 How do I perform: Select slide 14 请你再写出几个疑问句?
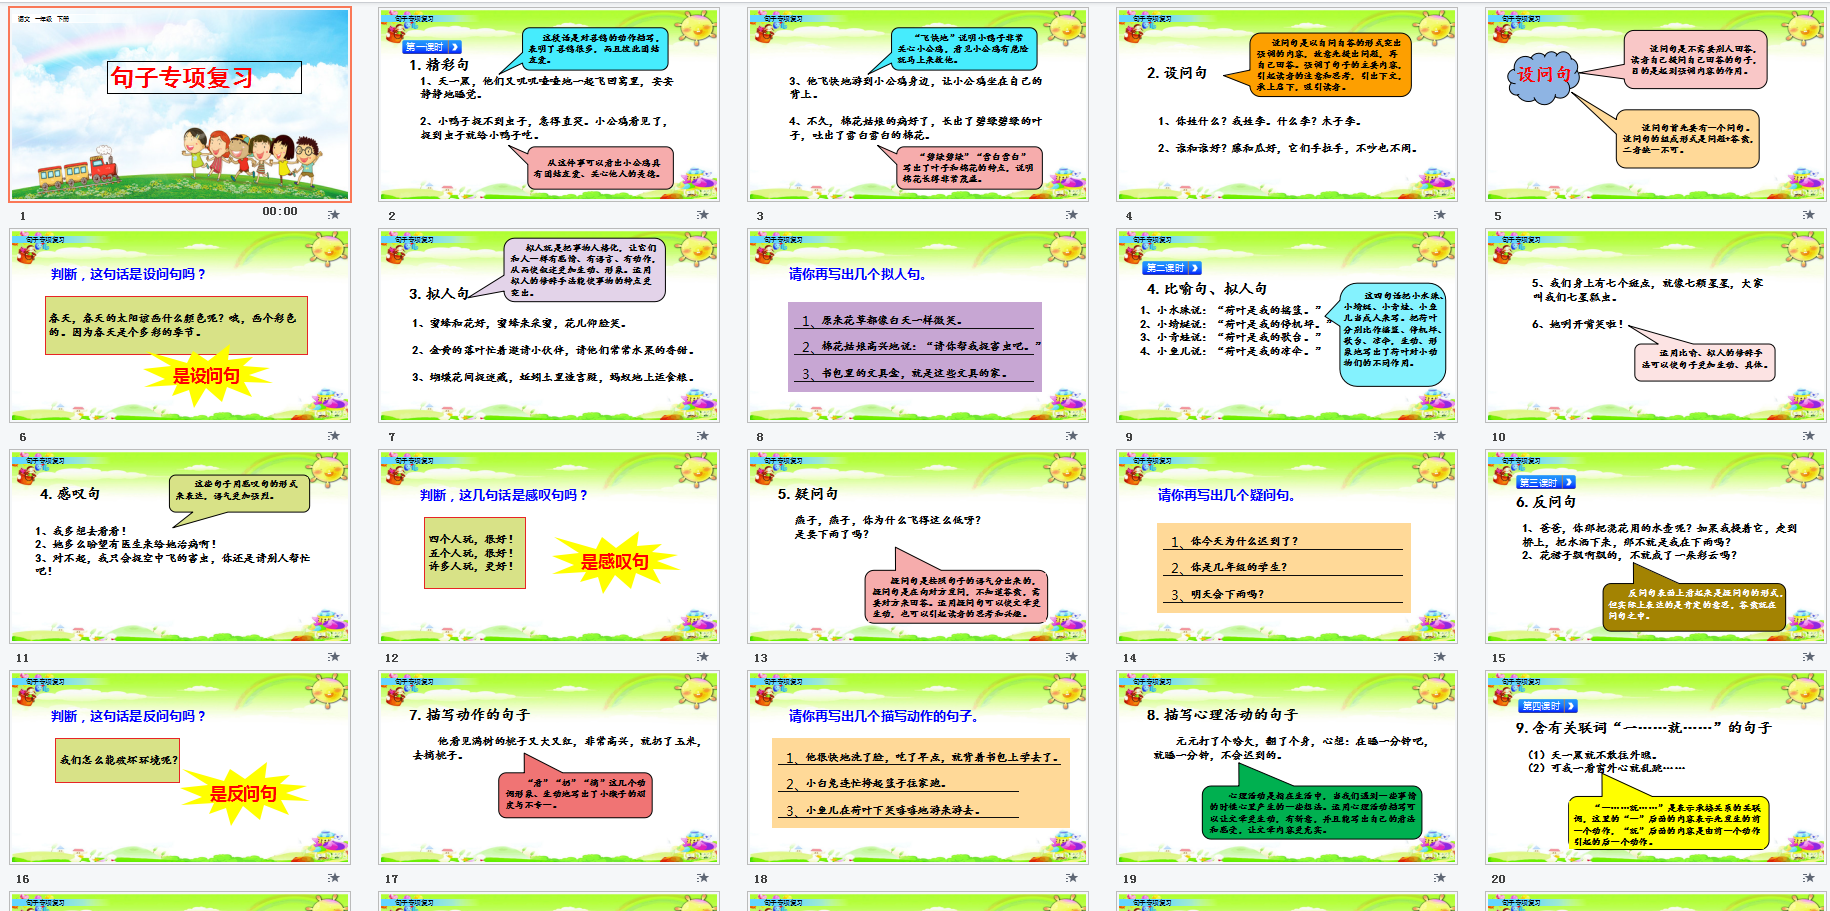[x=1287, y=546]
